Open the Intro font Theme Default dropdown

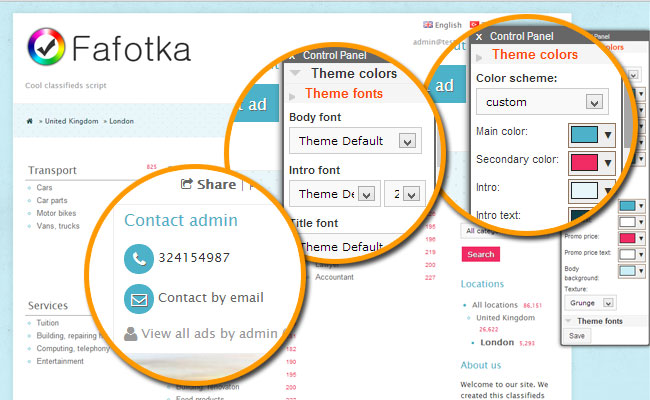click(335, 194)
